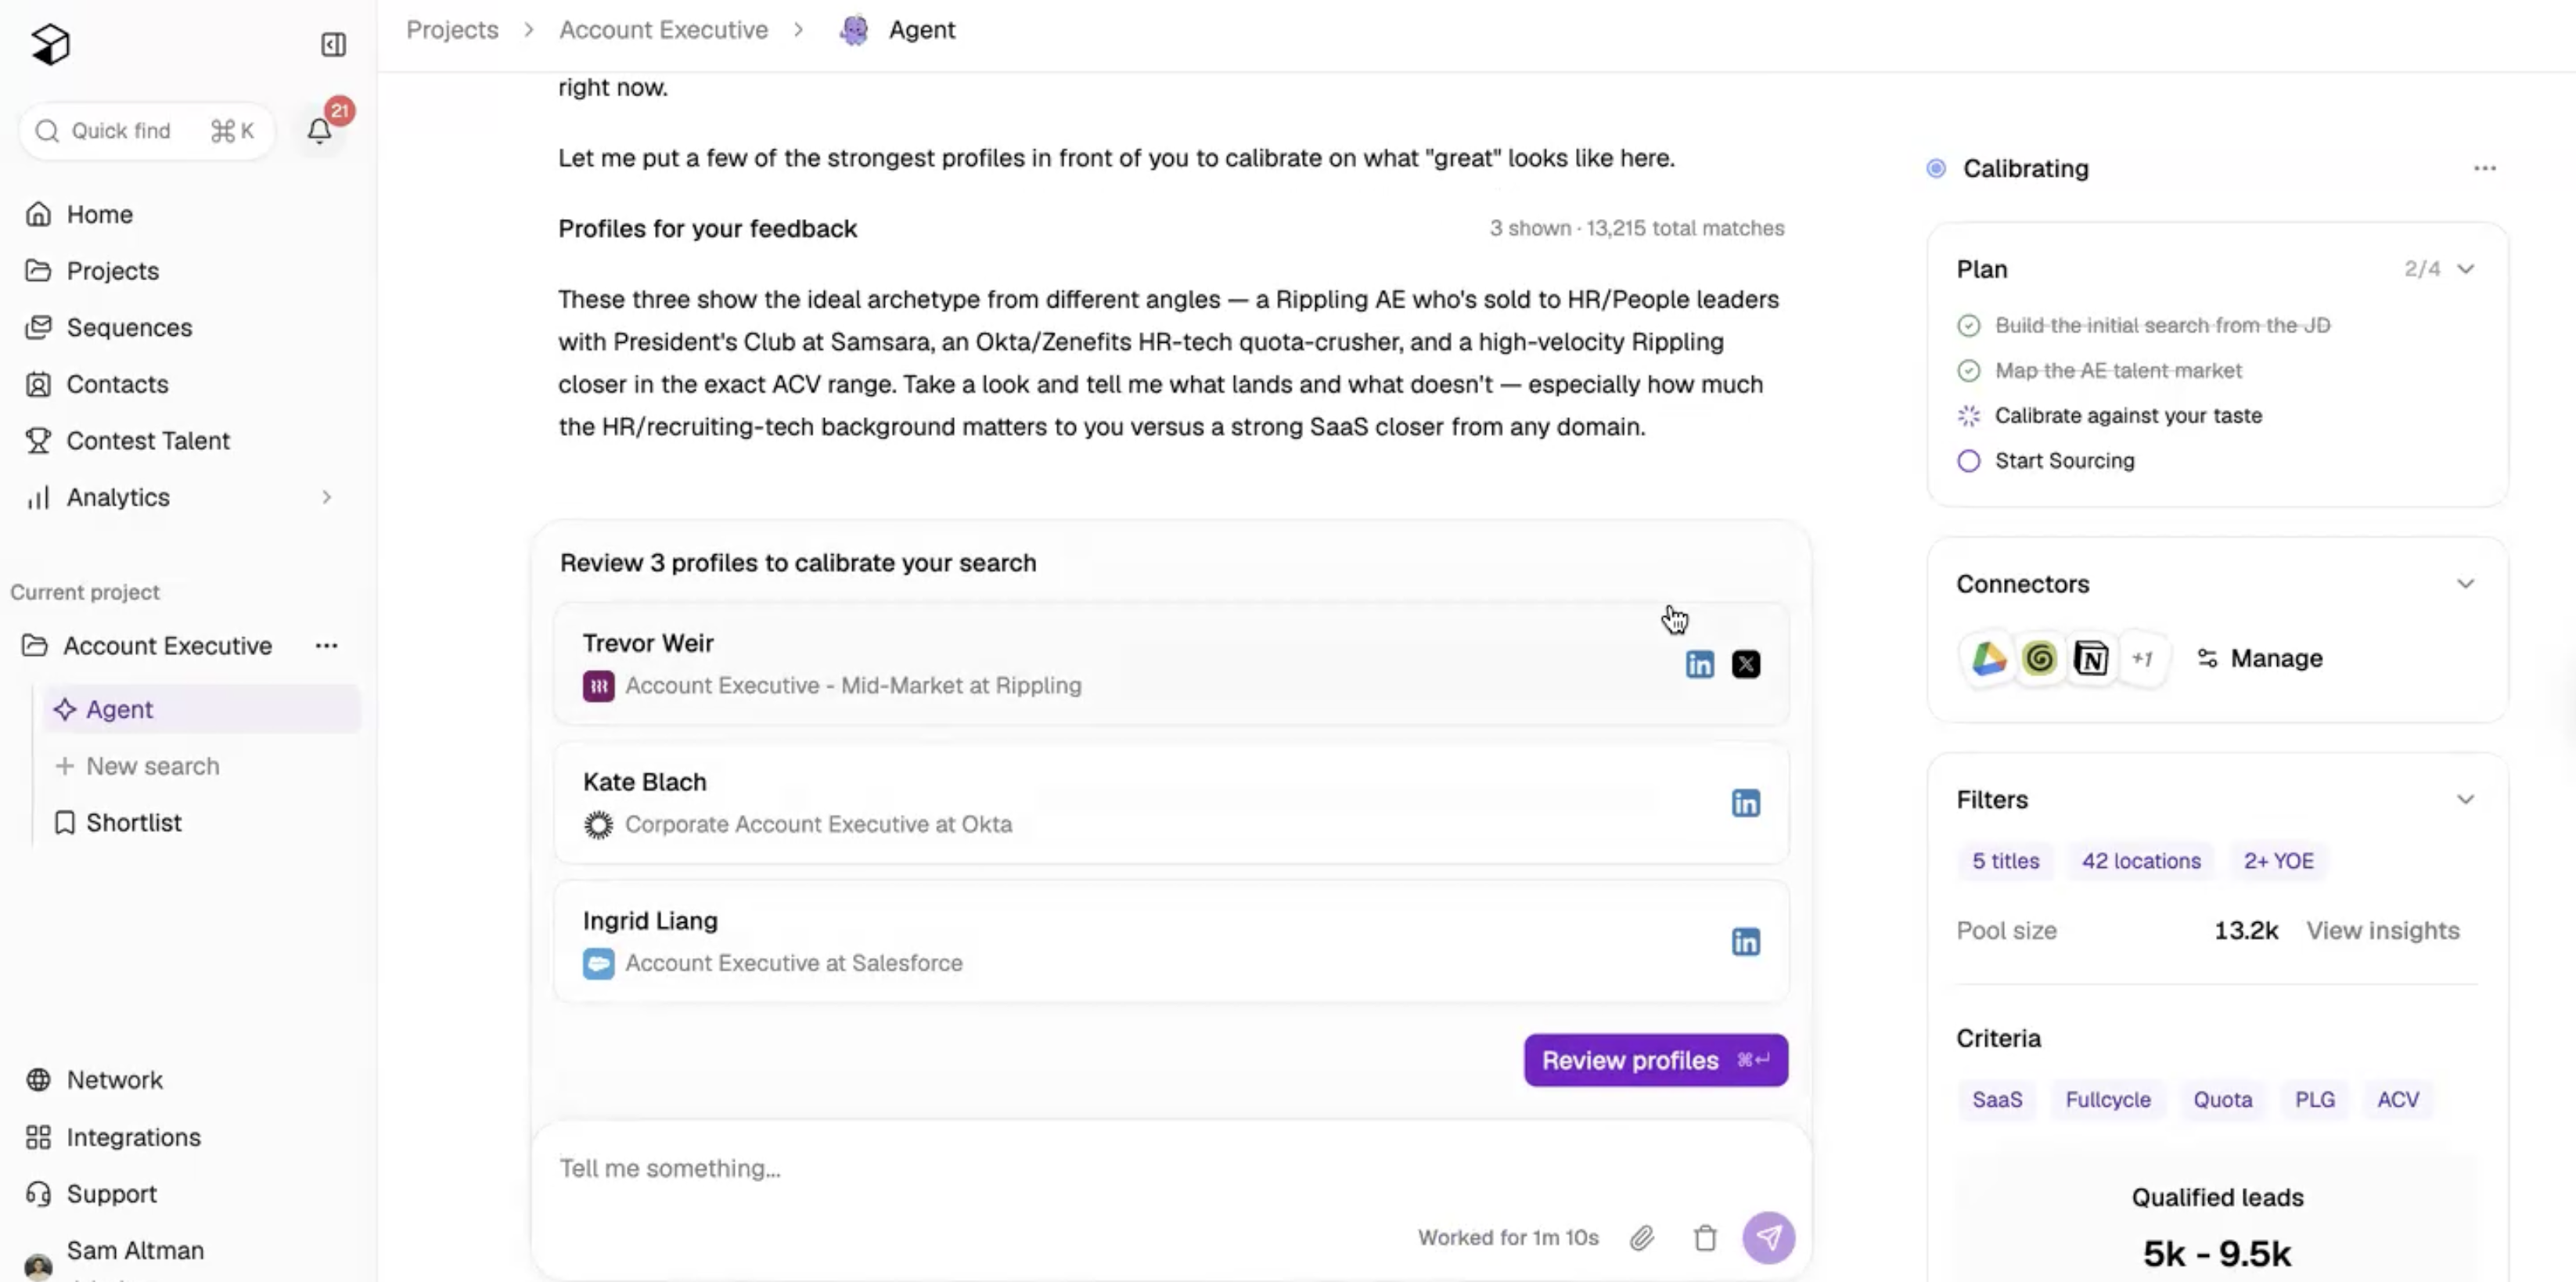This screenshot has height=1282, width=2576.
Task: Click the Build the initial search checkmark
Action: coord(1968,326)
